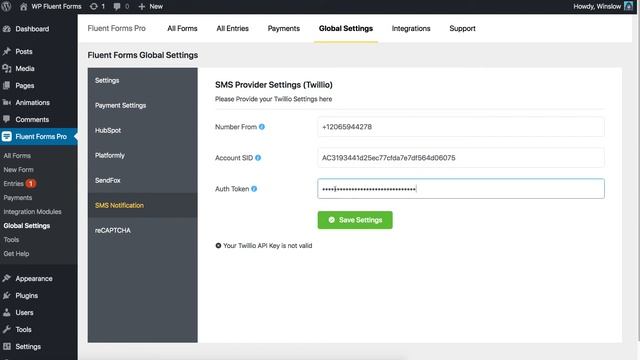Open Get Help in the sidebar submenu
Screen dimensions: 640x360
tap(16, 254)
